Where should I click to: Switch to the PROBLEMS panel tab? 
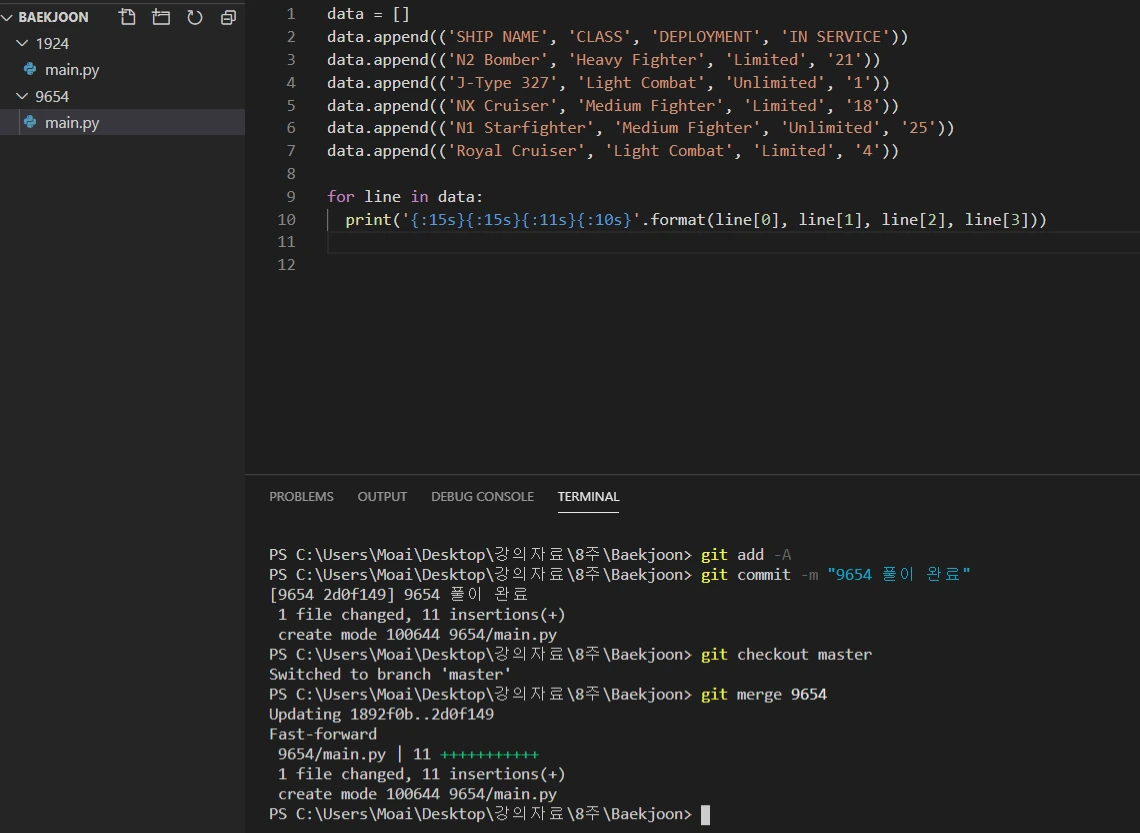click(x=301, y=496)
